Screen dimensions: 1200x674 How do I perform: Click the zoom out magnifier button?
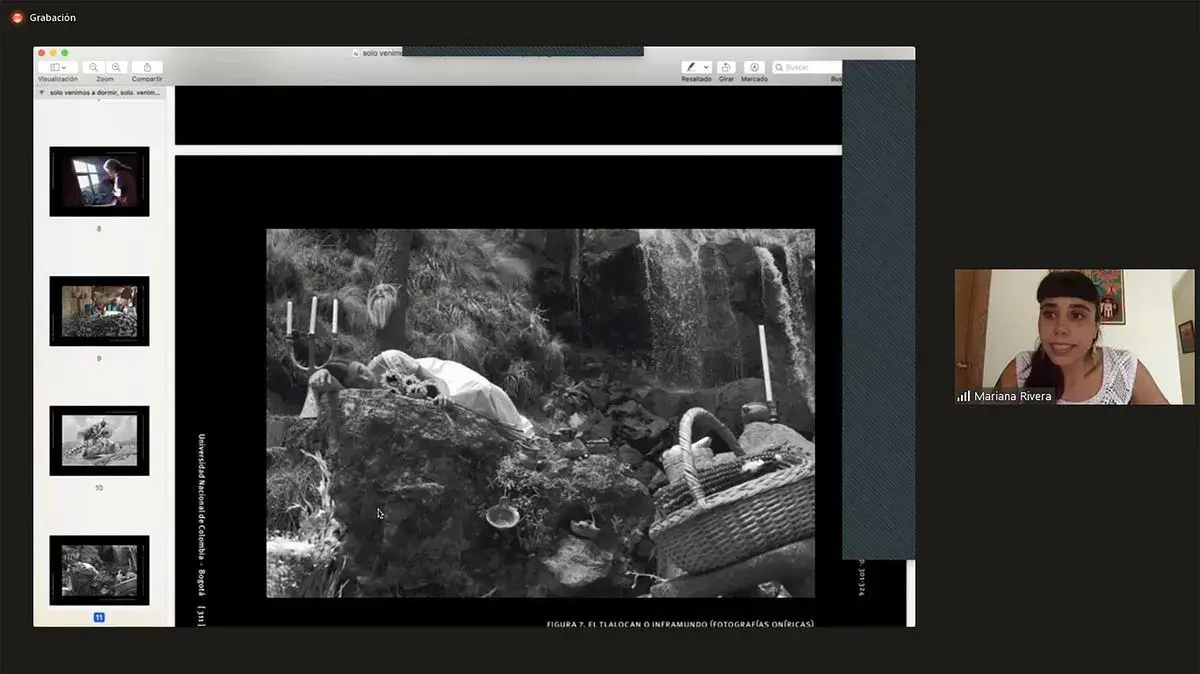94,67
